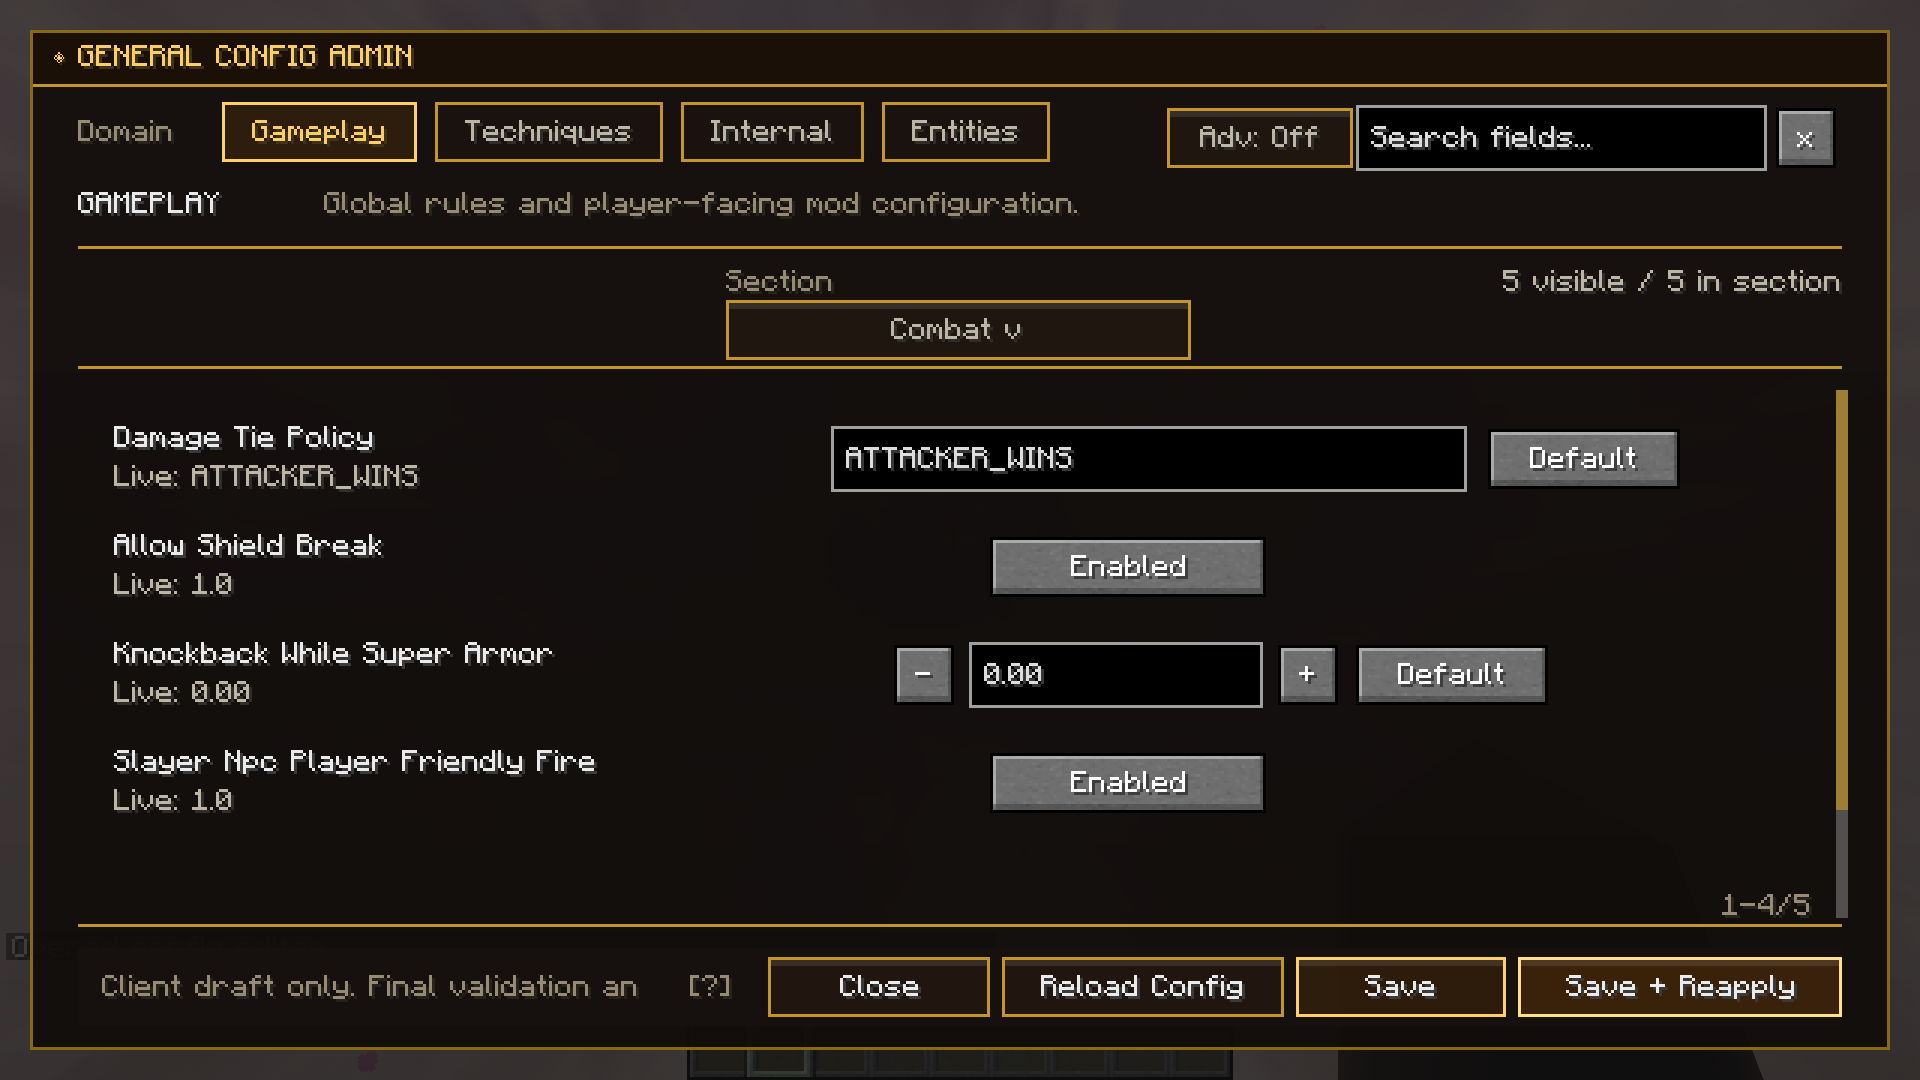Reset Knockback While Super Armor to Default
This screenshot has width=1920, height=1080.
point(1450,675)
